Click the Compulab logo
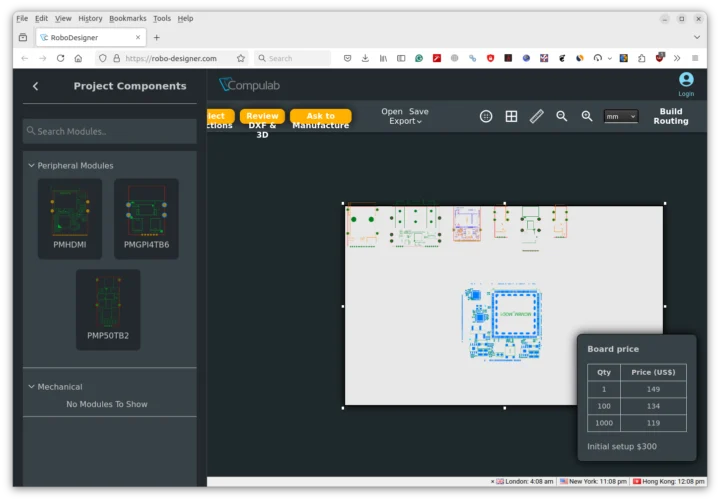The height and width of the screenshot is (501, 720). tap(249, 85)
